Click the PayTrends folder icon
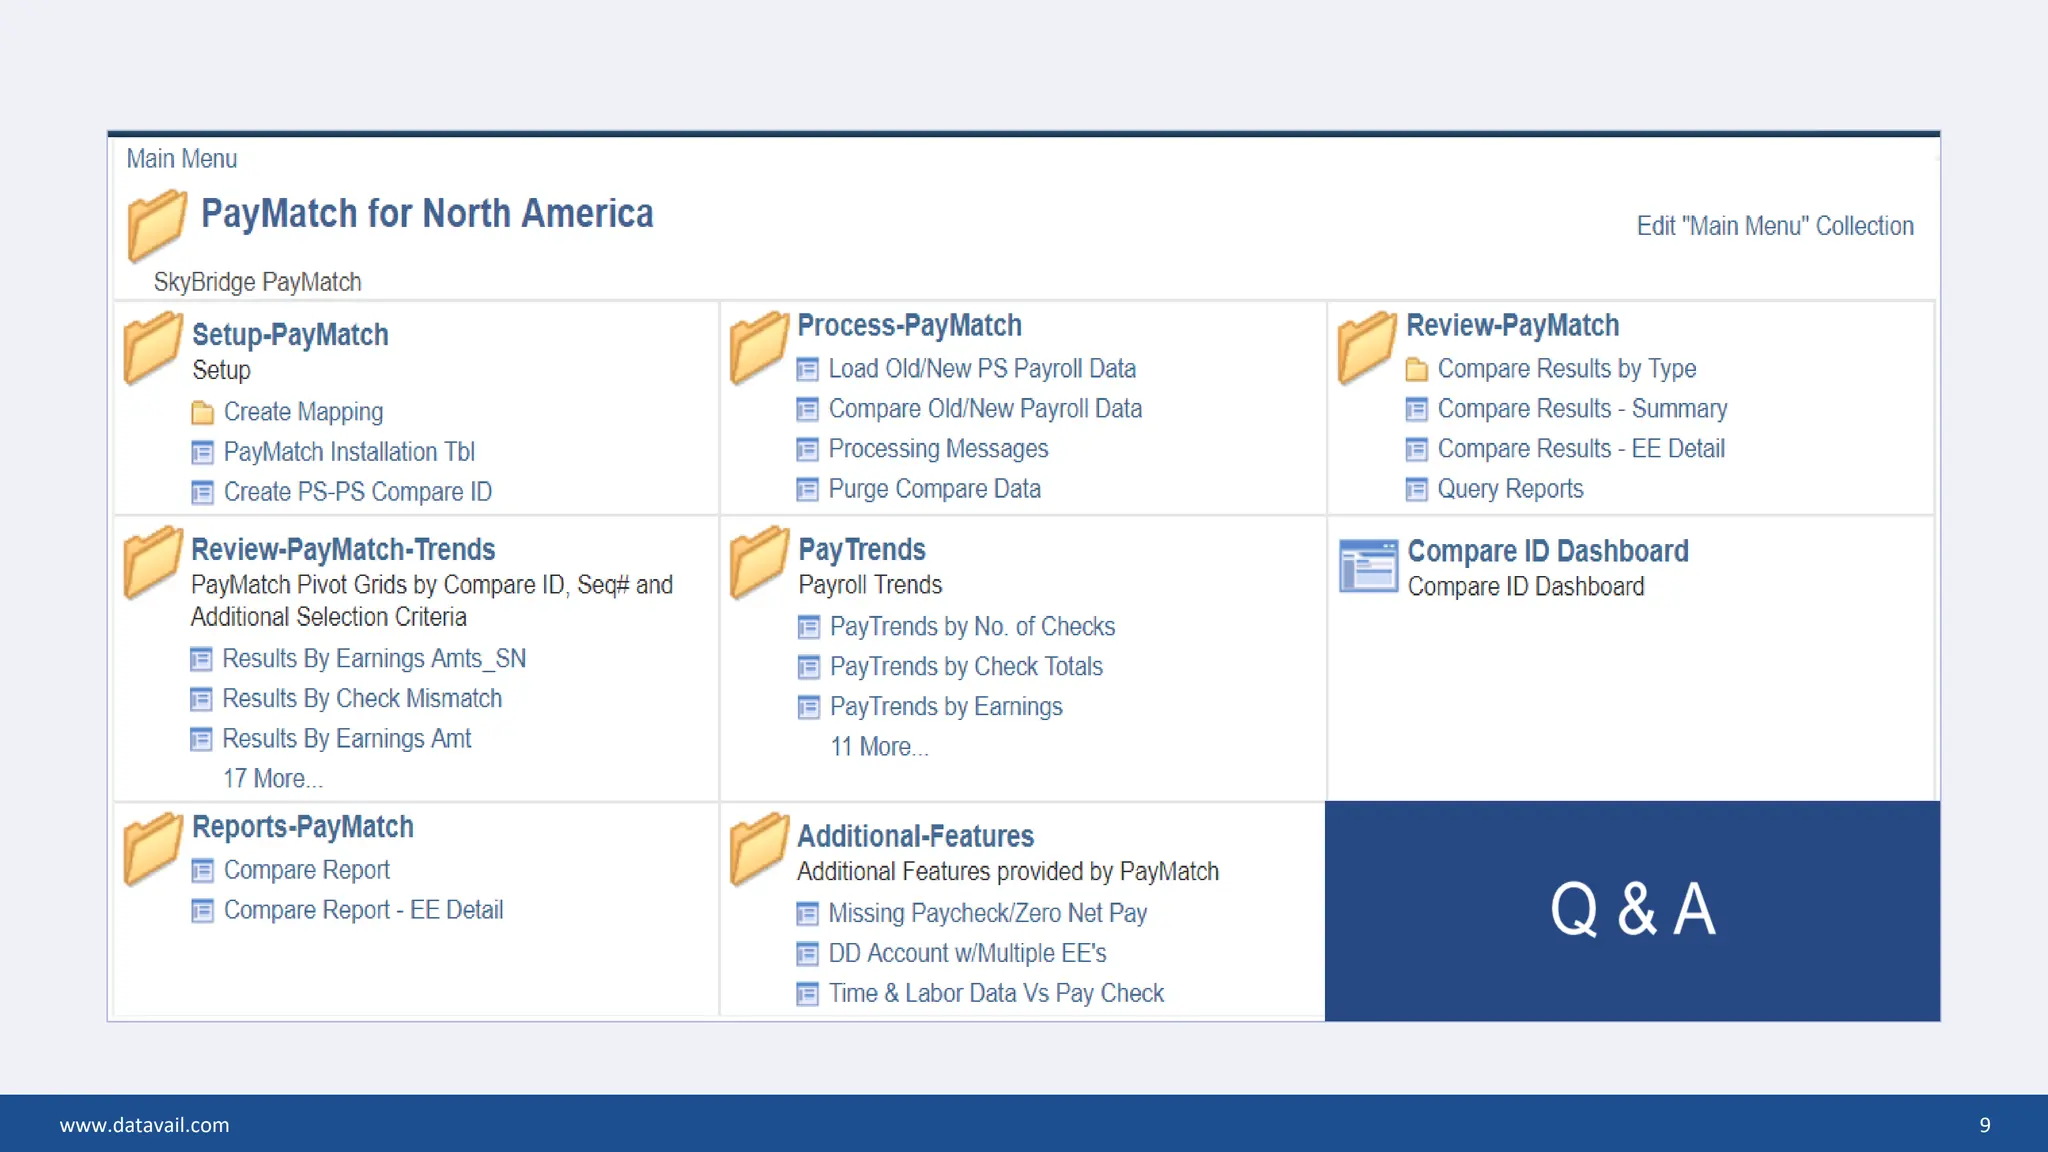The image size is (2048, 1152). coord(759,561)
